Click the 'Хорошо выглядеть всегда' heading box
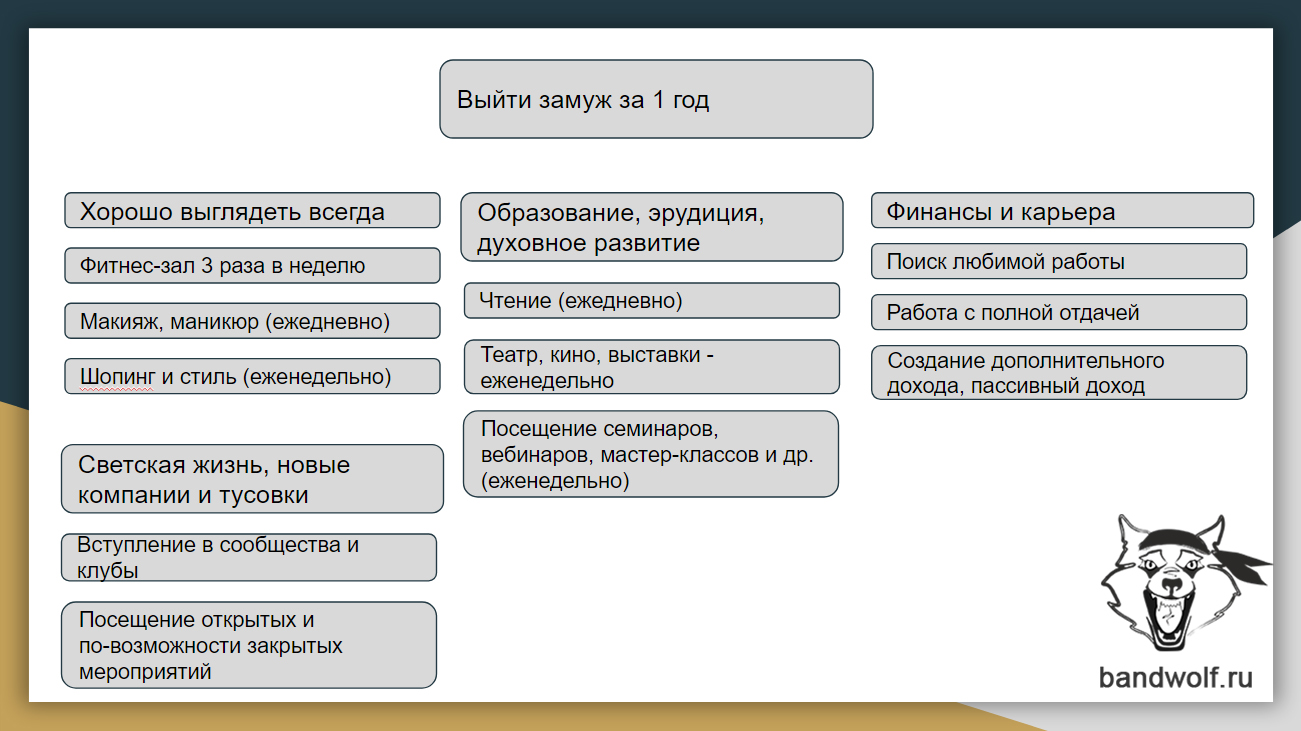The height and width of the screenshot is (731, 1301). (x=252, y=211)
